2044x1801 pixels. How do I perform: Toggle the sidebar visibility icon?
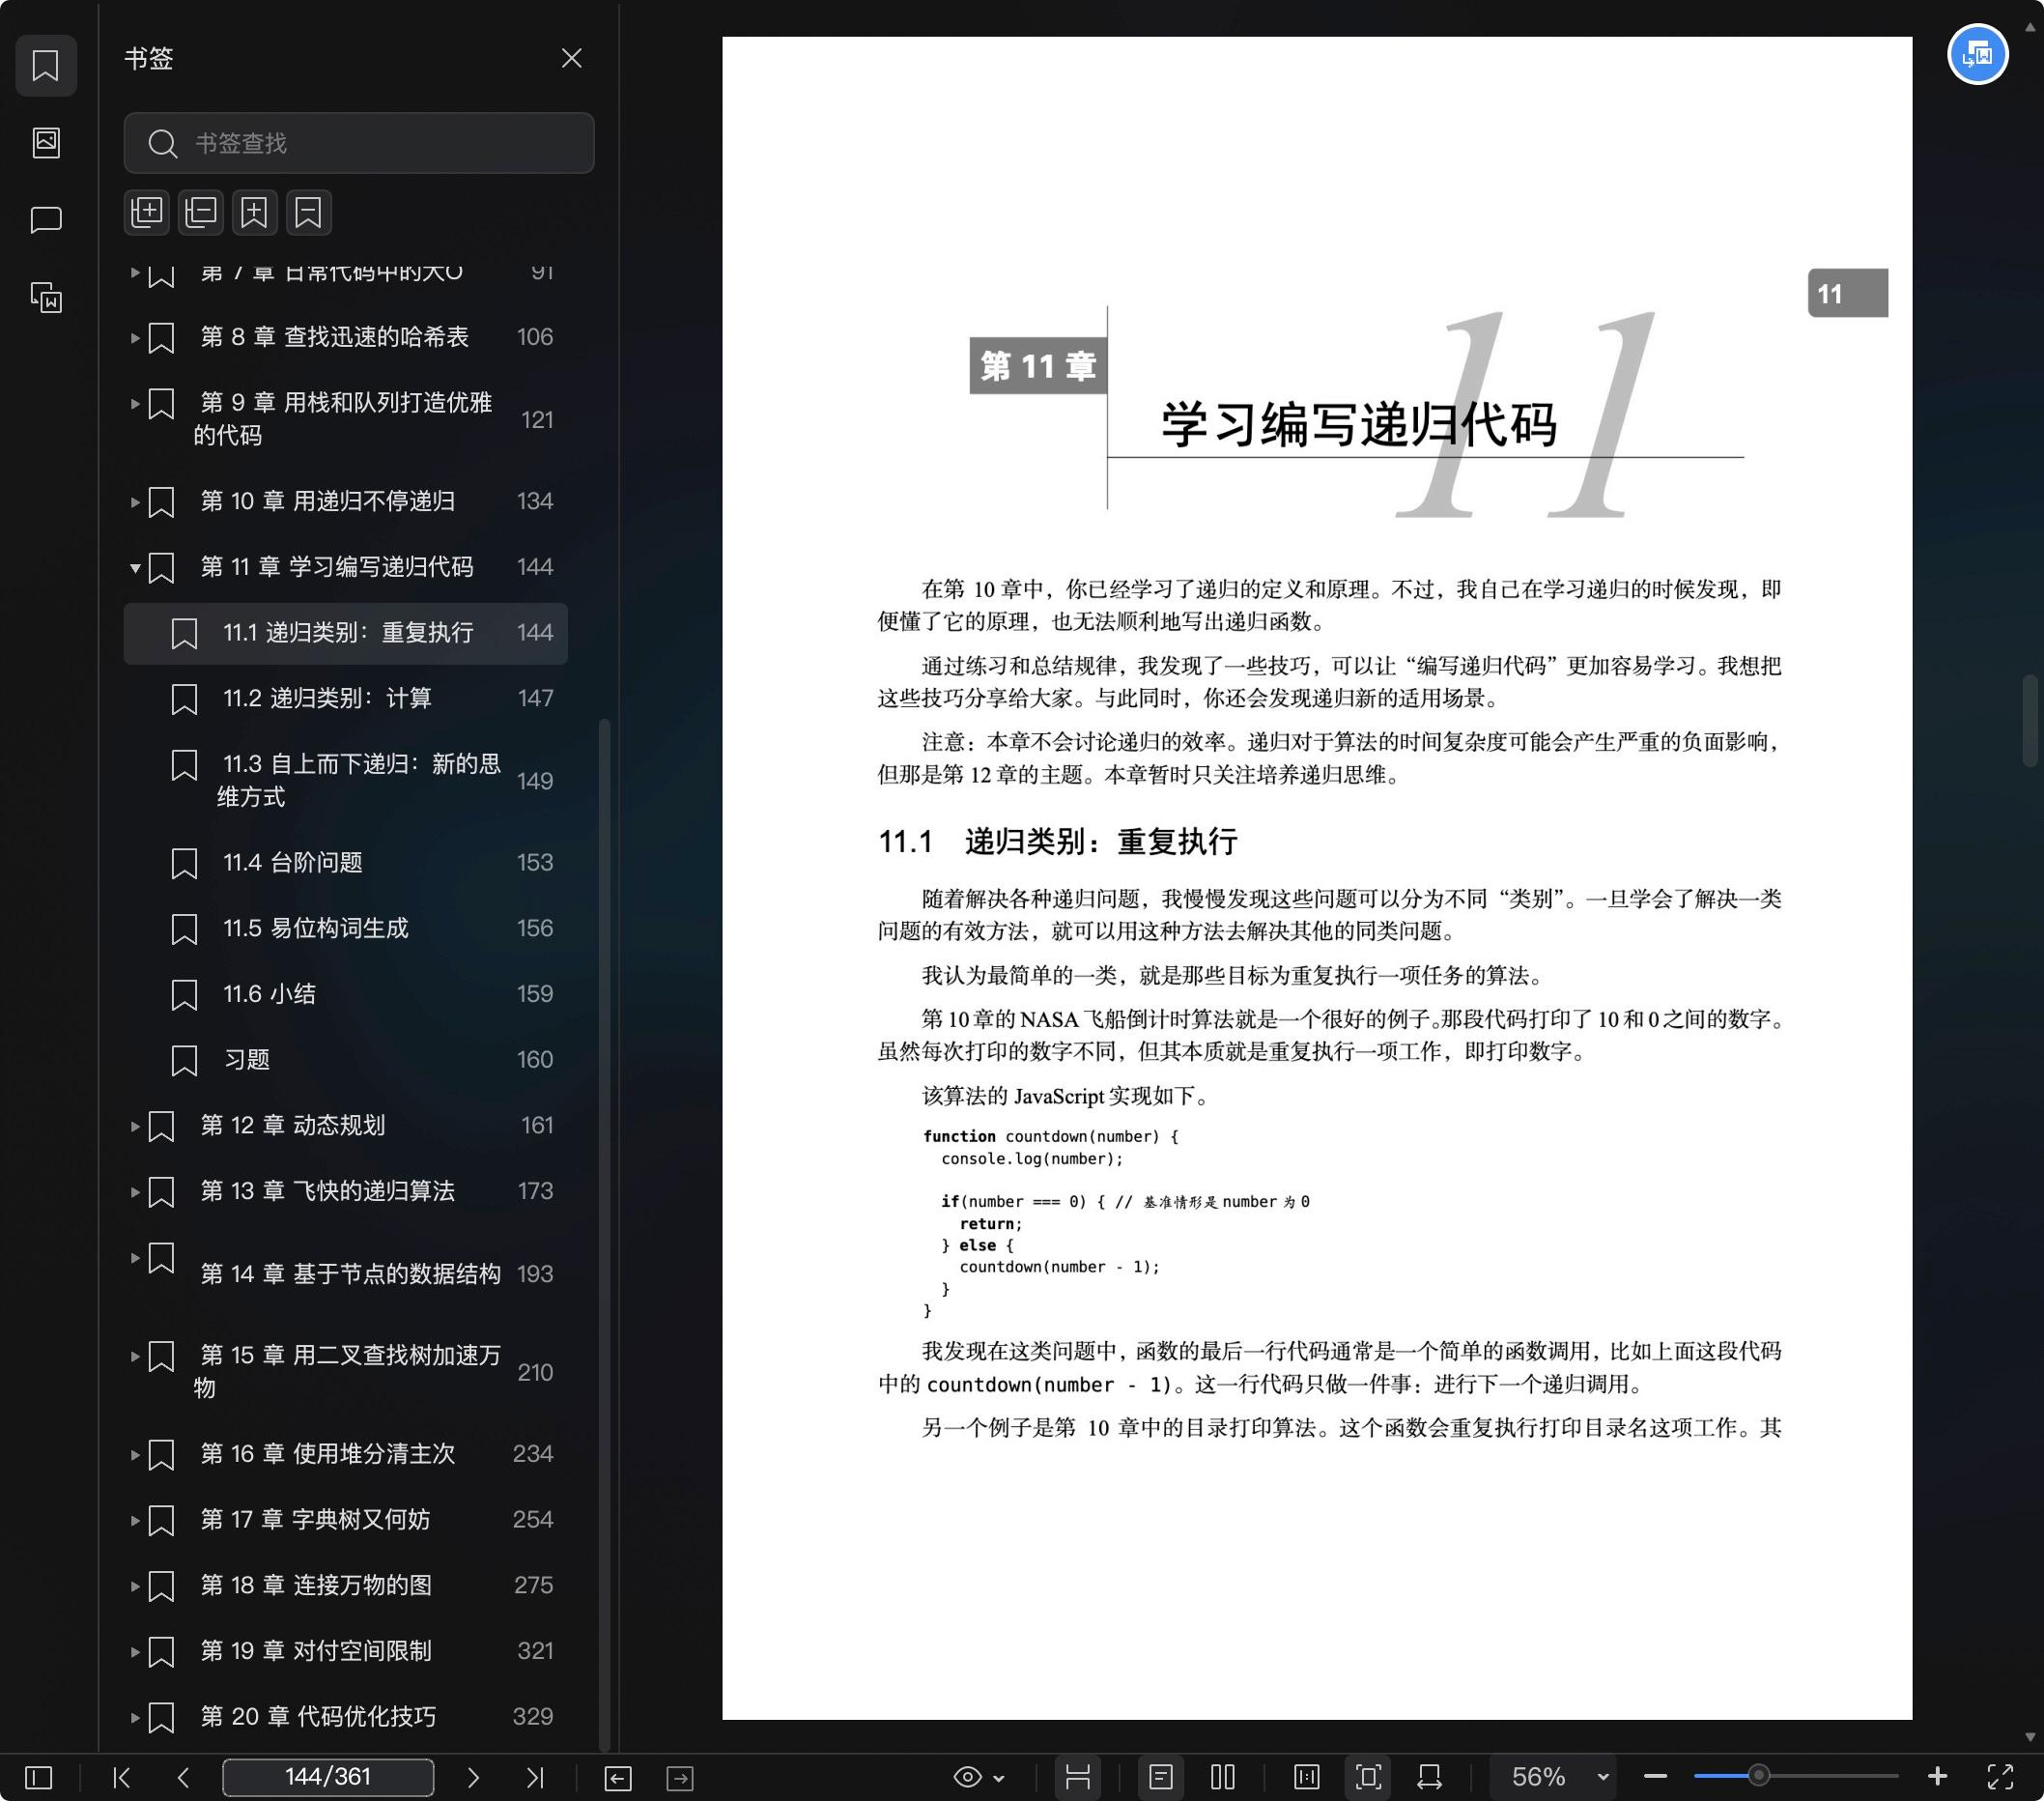pos(38,1777)
